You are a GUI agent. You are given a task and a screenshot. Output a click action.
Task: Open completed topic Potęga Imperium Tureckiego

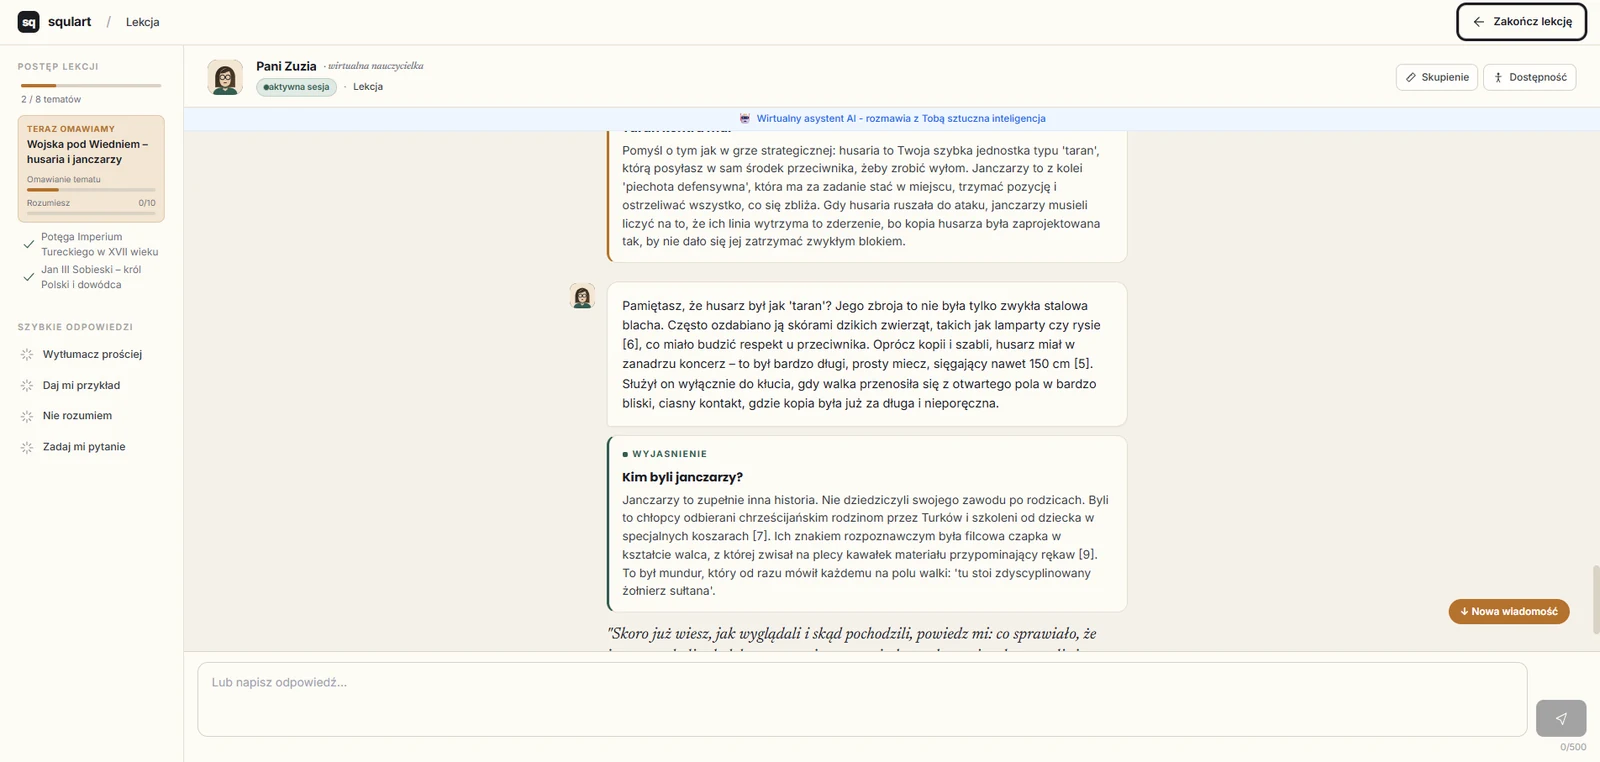click(91, 244)
